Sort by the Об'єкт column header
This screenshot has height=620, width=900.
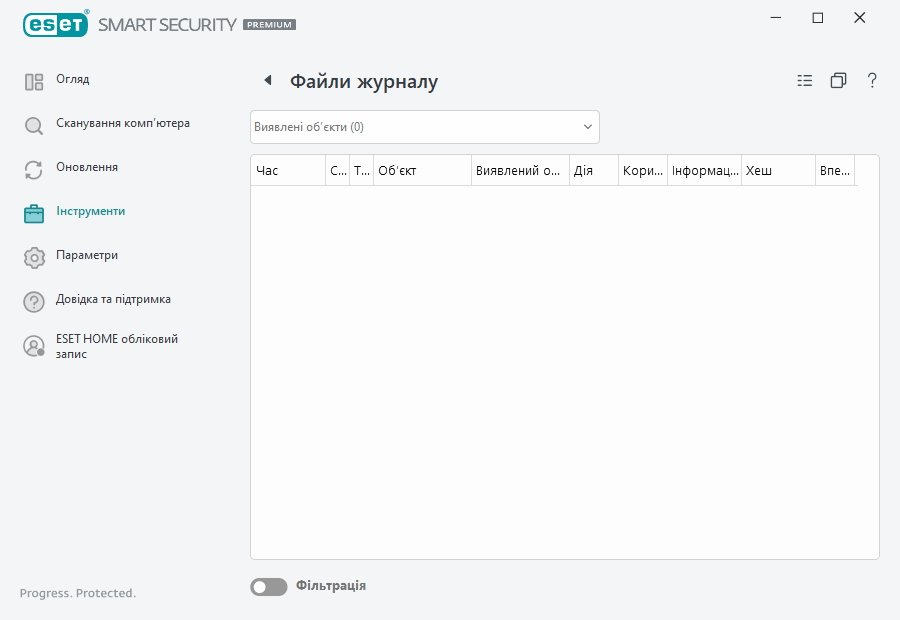tap(421, 171)
